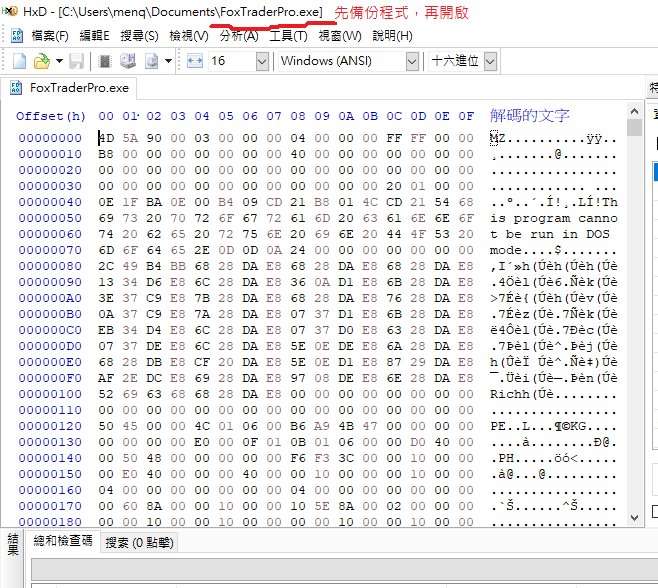658x588 pixels.
Task: Click the HxD title bar application icon
Action: pos(10,11)
